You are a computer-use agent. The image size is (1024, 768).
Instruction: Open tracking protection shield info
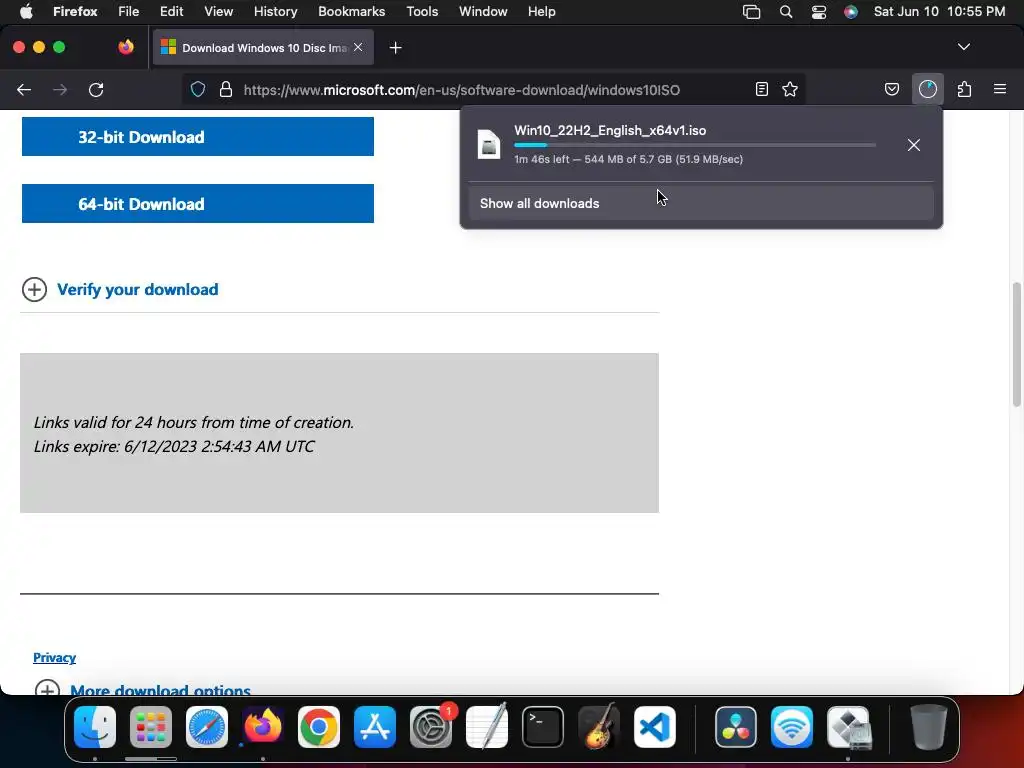tap(198, 89)
